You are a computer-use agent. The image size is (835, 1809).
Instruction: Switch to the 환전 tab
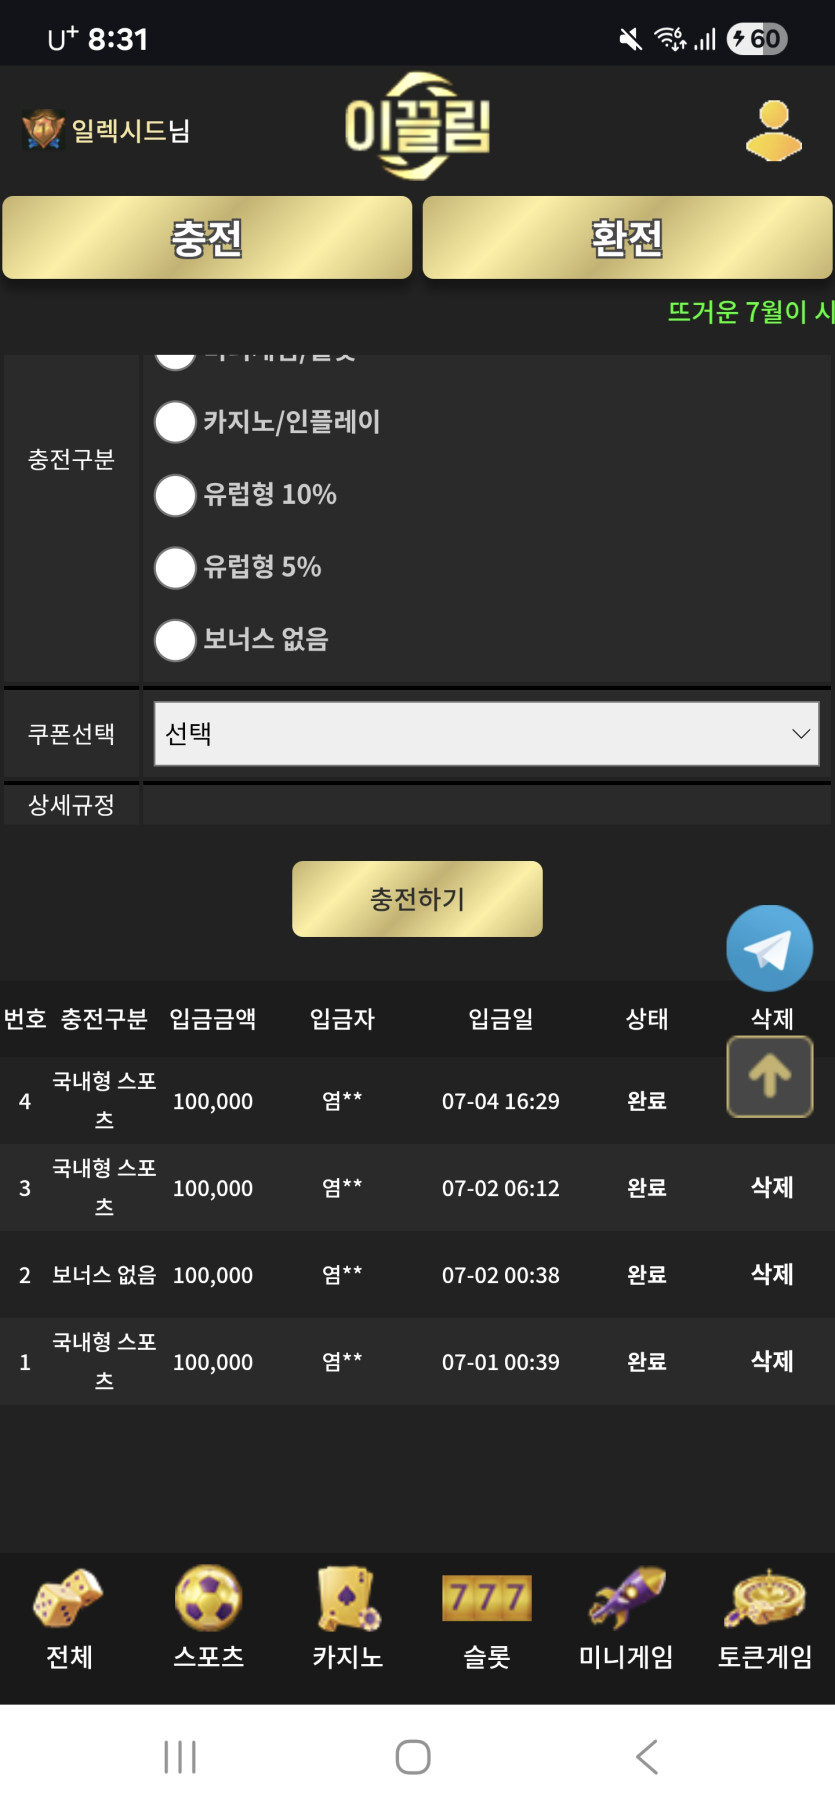click(x=627, y=238)
